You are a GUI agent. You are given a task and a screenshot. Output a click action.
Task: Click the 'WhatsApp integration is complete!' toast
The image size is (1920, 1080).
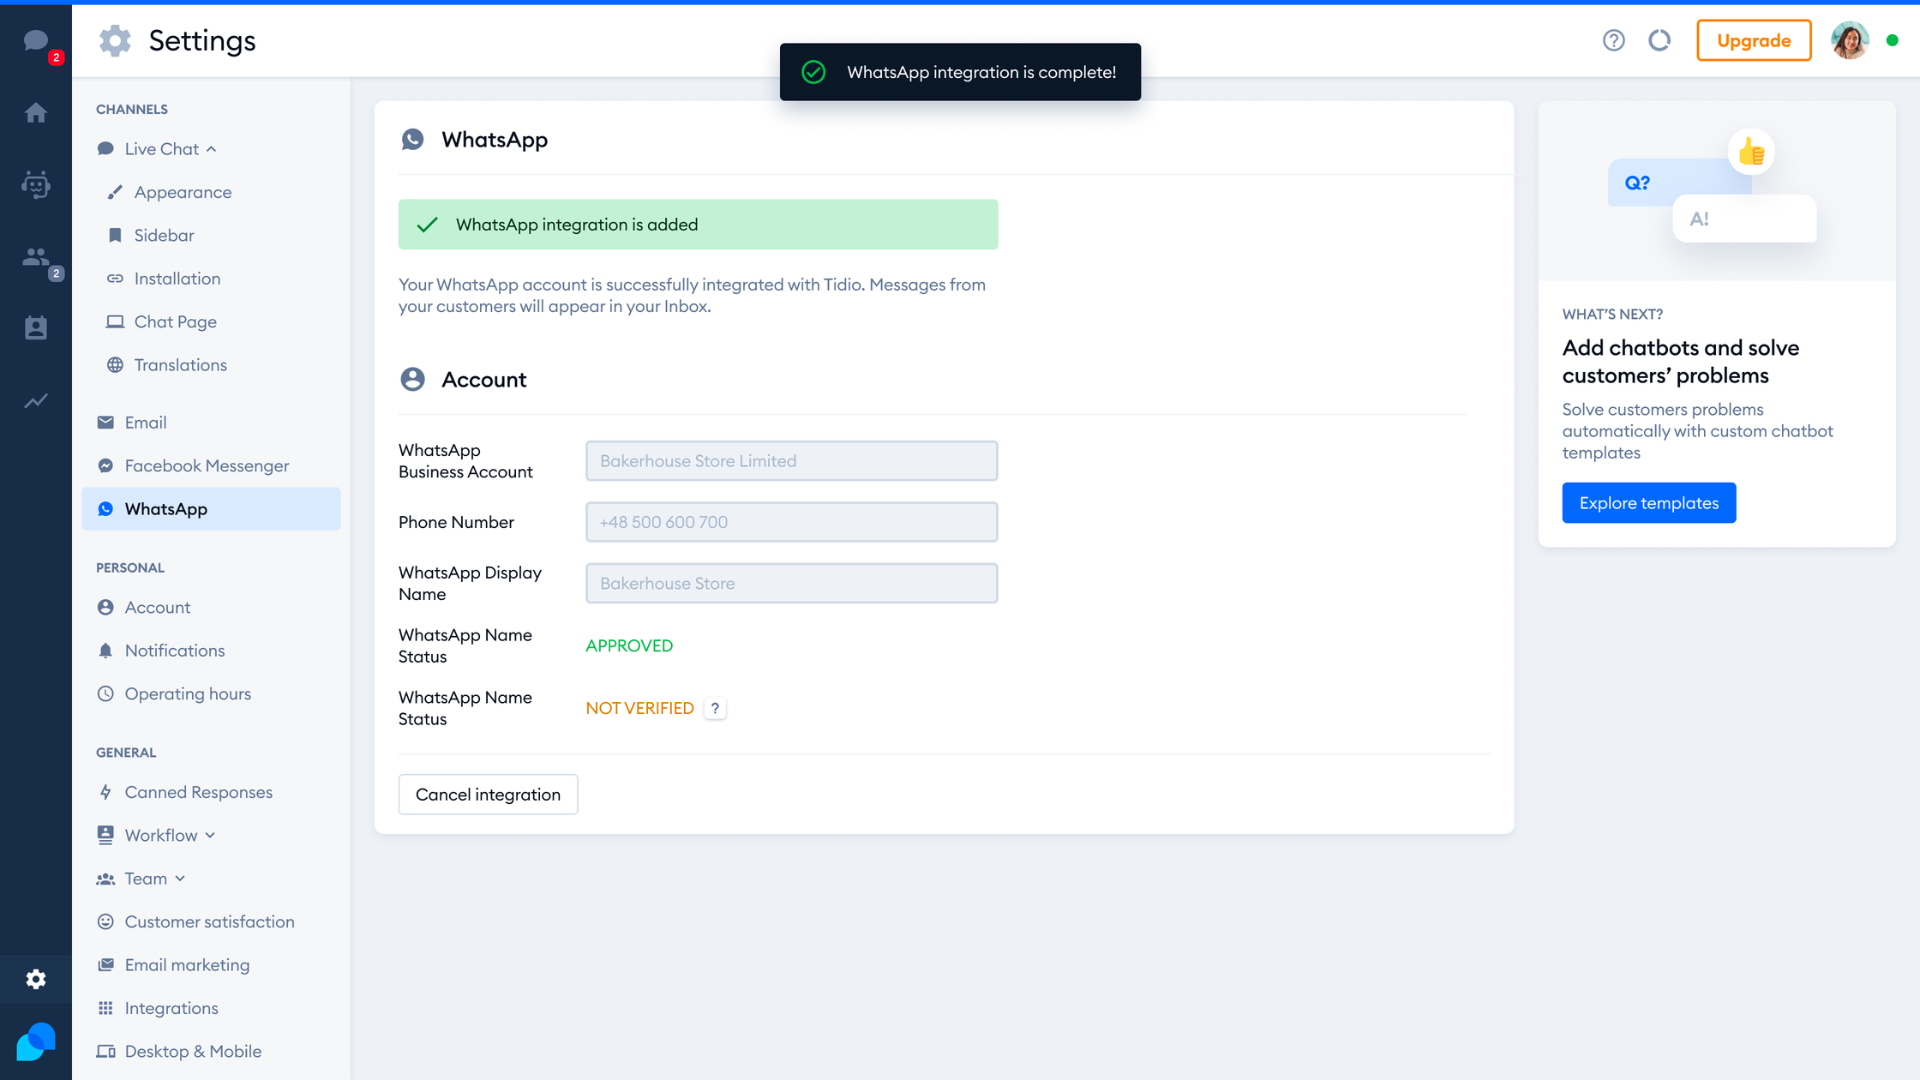pyautogui.click(x=960, y=72)
